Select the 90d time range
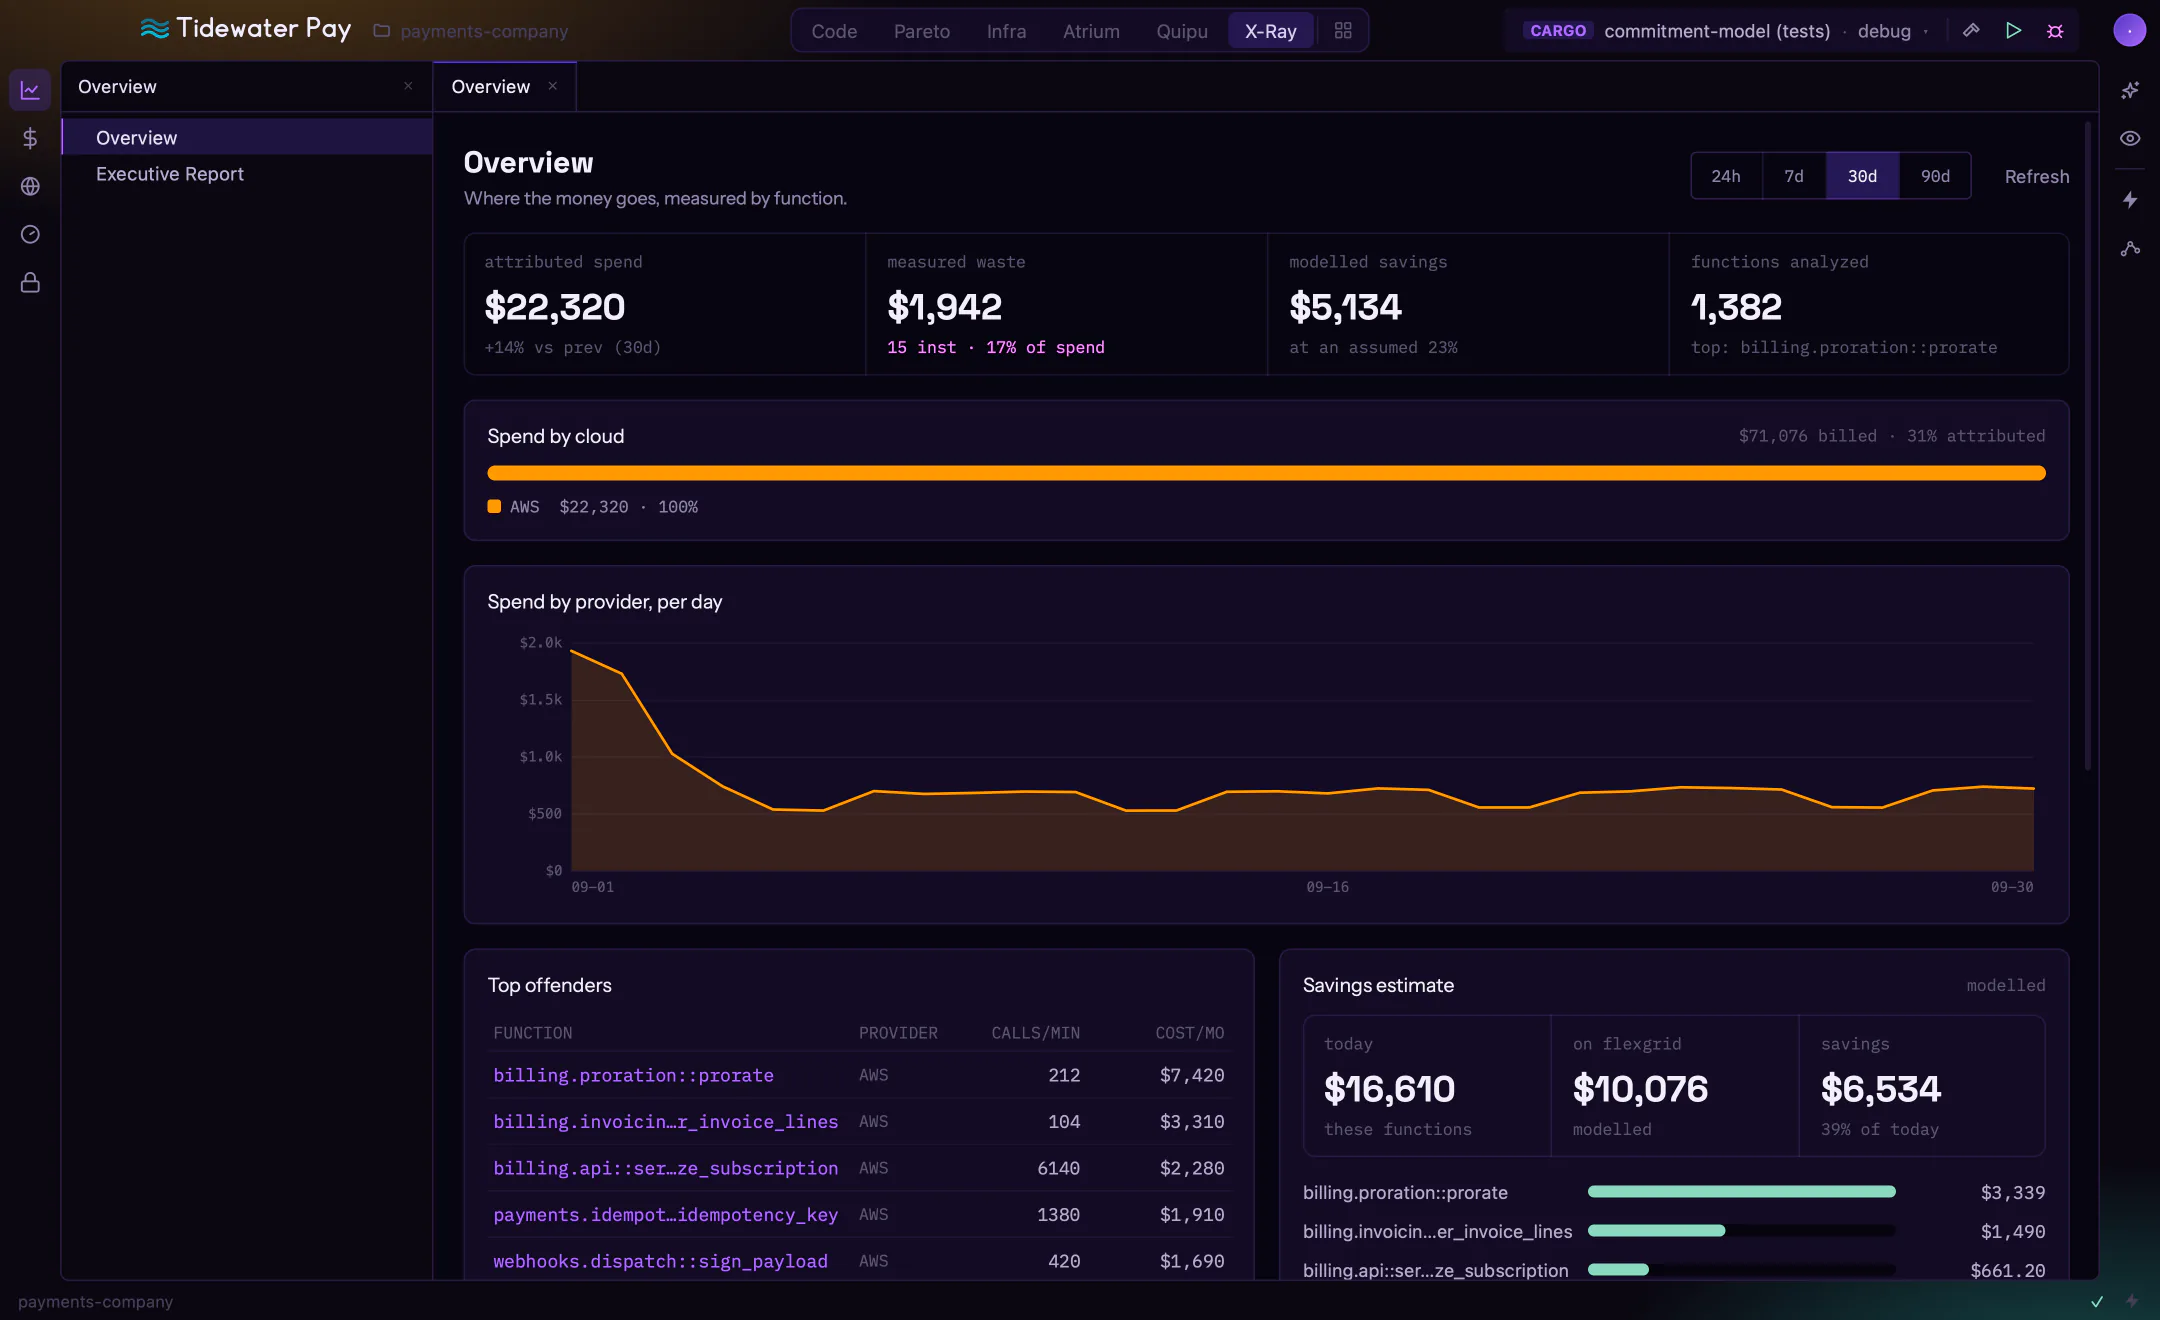The height and width of the screenshot is (1320, 2160). click(1935, 176)
